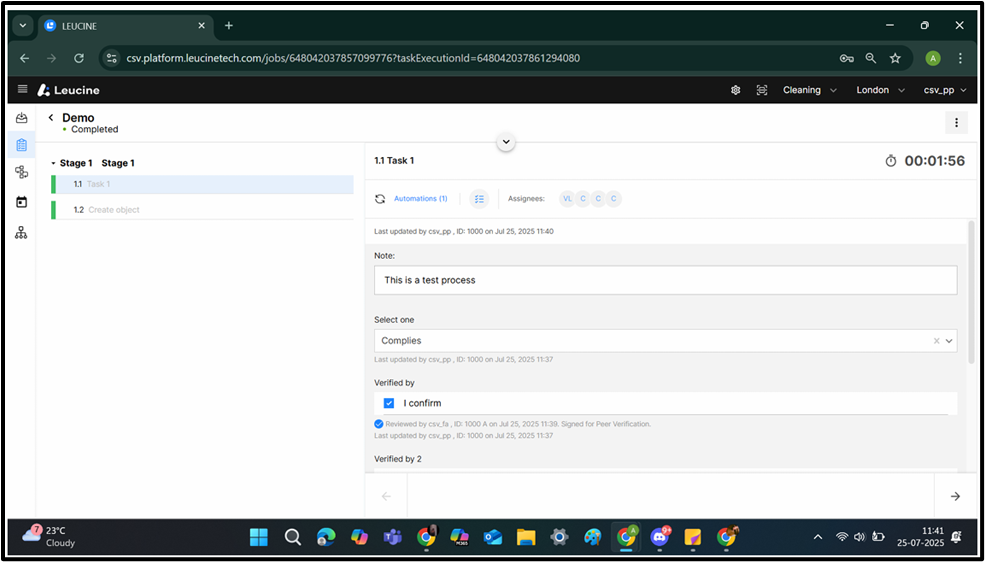Open the three-dot job options menu
Viewport: 985px width, 562px height.
tap(956, 122)
